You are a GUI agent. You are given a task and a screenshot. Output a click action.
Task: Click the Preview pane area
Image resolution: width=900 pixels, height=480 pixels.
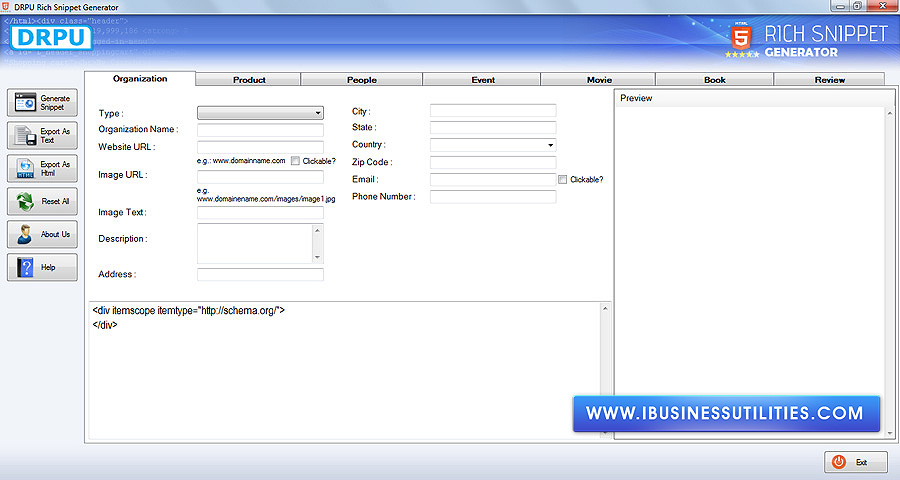pyautogui.click(x=750, y=273)
